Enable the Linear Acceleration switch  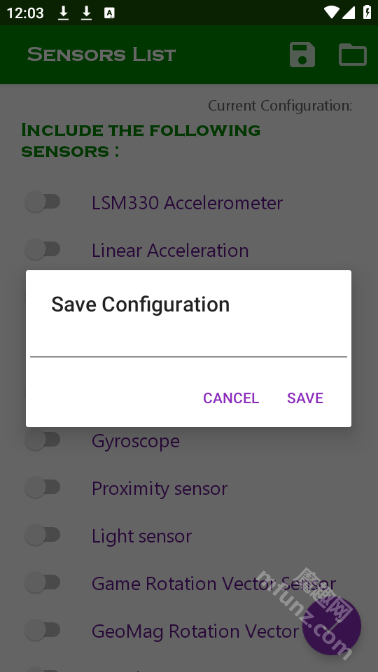pos(42,249)
